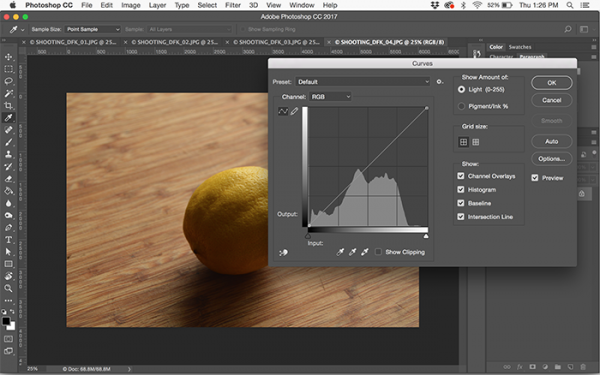This screenshot has width=600, height=375.
Task: Select the Zoom tool
Action: [8, 288]
